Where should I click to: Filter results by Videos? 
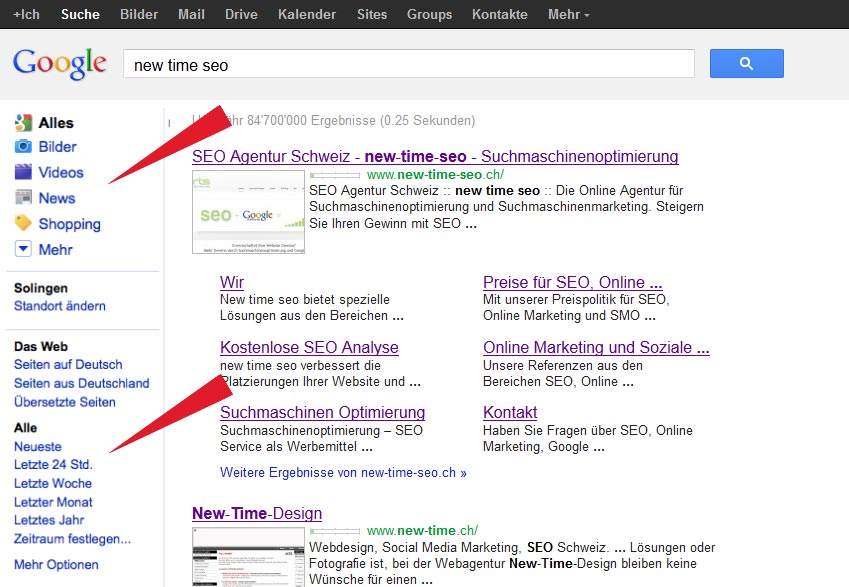point(61,172)
